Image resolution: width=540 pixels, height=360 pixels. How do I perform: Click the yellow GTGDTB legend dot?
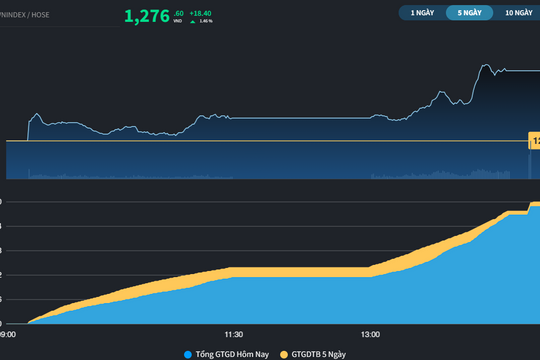click(x=284, y=354)
